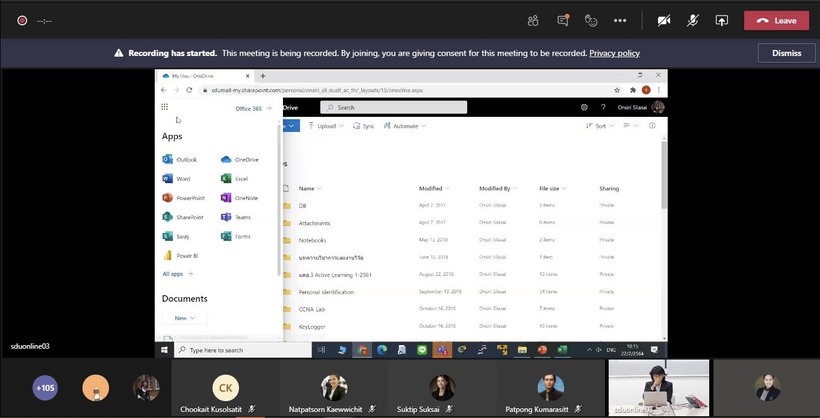Leave the meeting
Image resolution: width=820 pixels, height=418 pixels.
(777, 20)
